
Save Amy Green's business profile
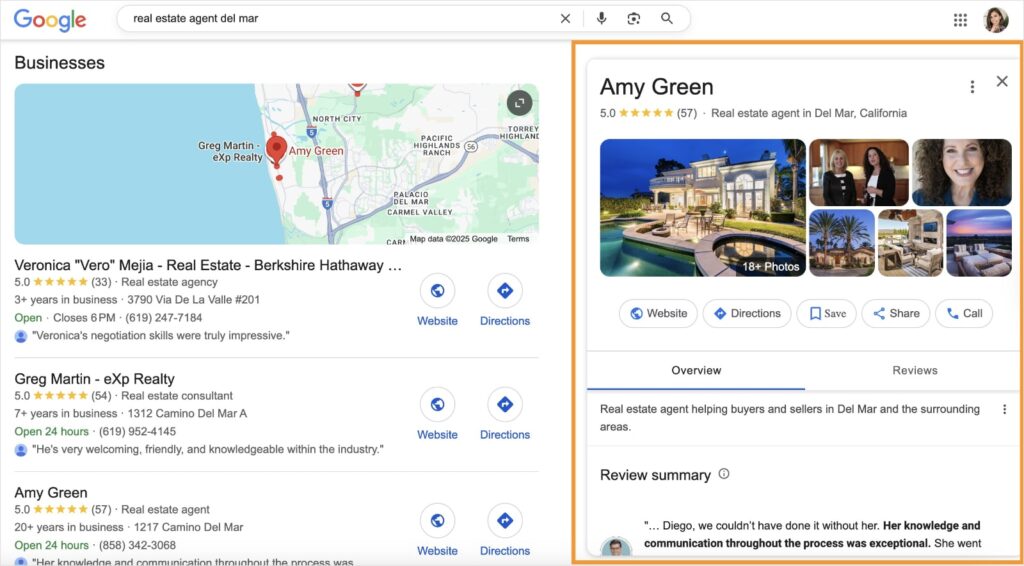(x=826, y=313)
